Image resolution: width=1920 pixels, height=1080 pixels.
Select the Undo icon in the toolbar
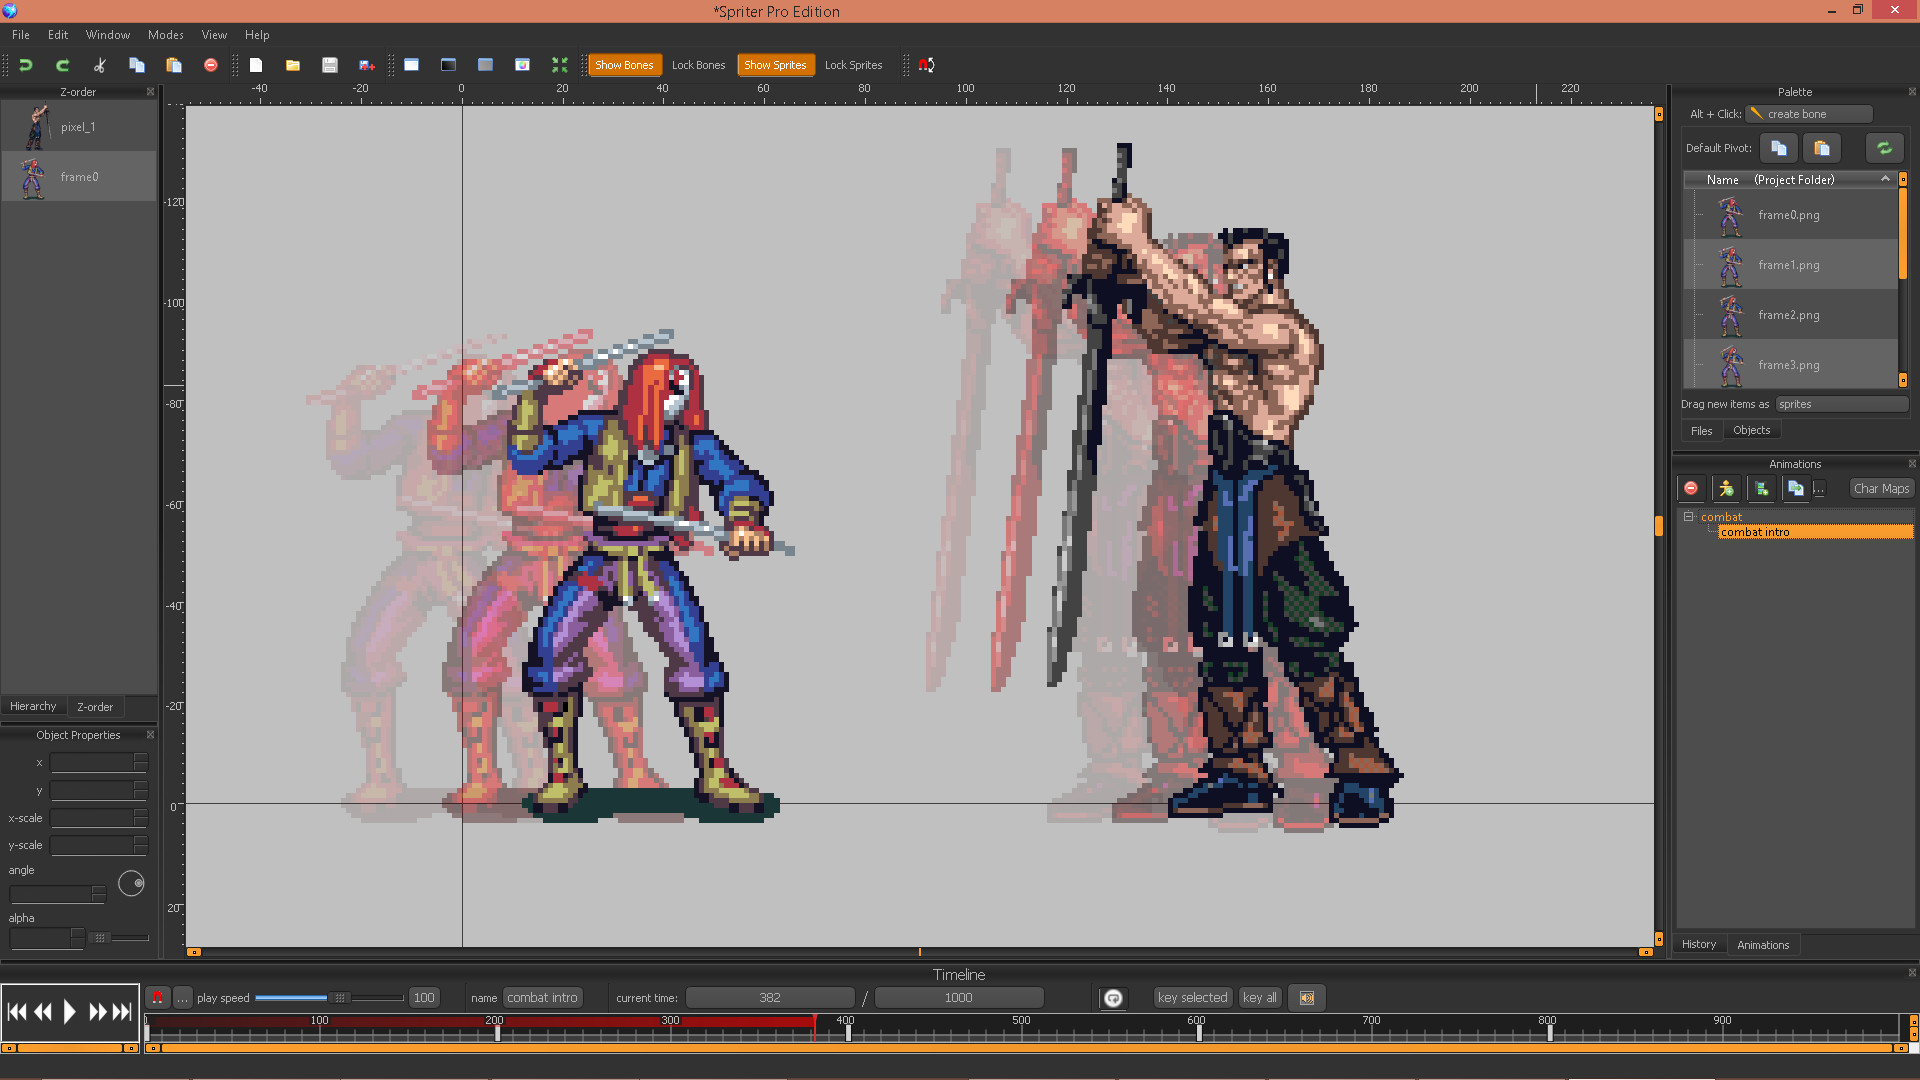[x=27, y=65]
